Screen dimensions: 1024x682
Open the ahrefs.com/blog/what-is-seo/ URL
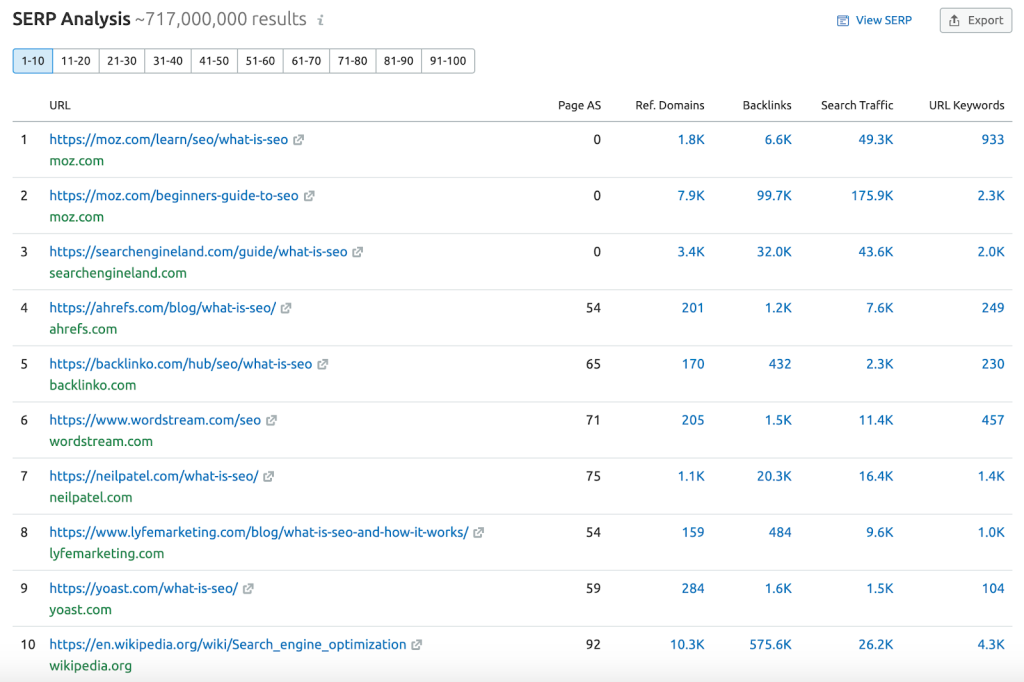point(163,308)
